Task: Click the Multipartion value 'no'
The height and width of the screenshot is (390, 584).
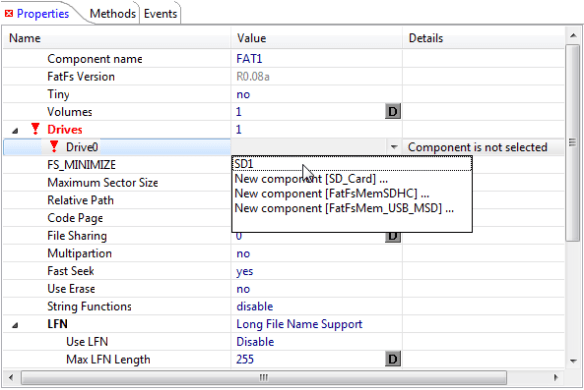Action: click(x=243, y=254)
